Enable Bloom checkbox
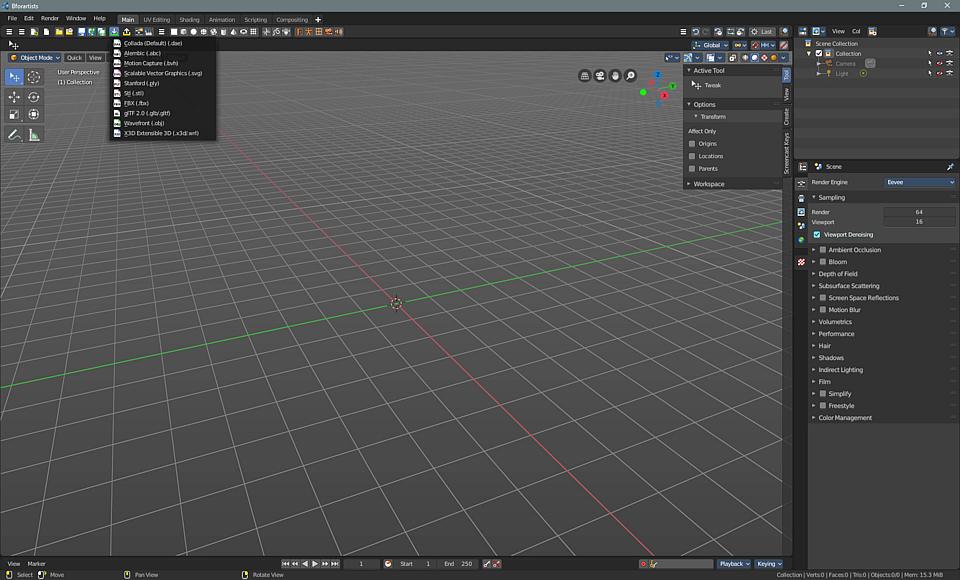Viewport: 960px width, 580px height. click(823, 262)
